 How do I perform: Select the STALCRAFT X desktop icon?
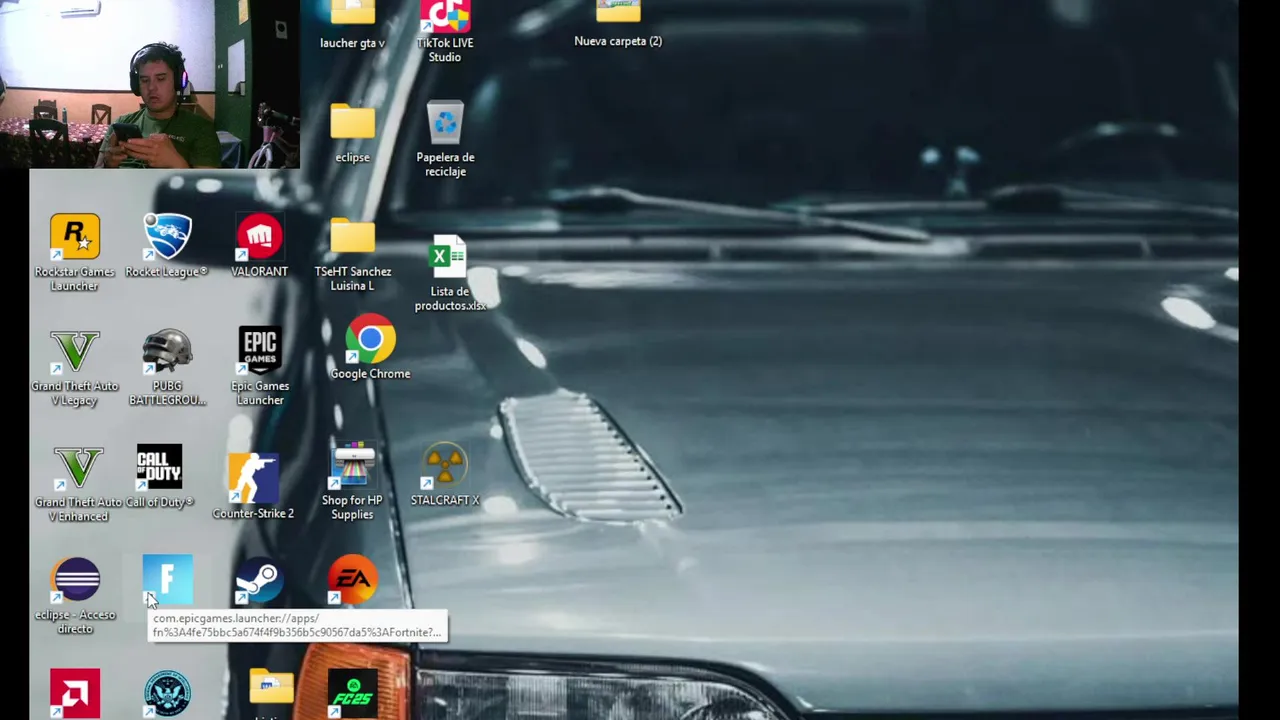445,467
